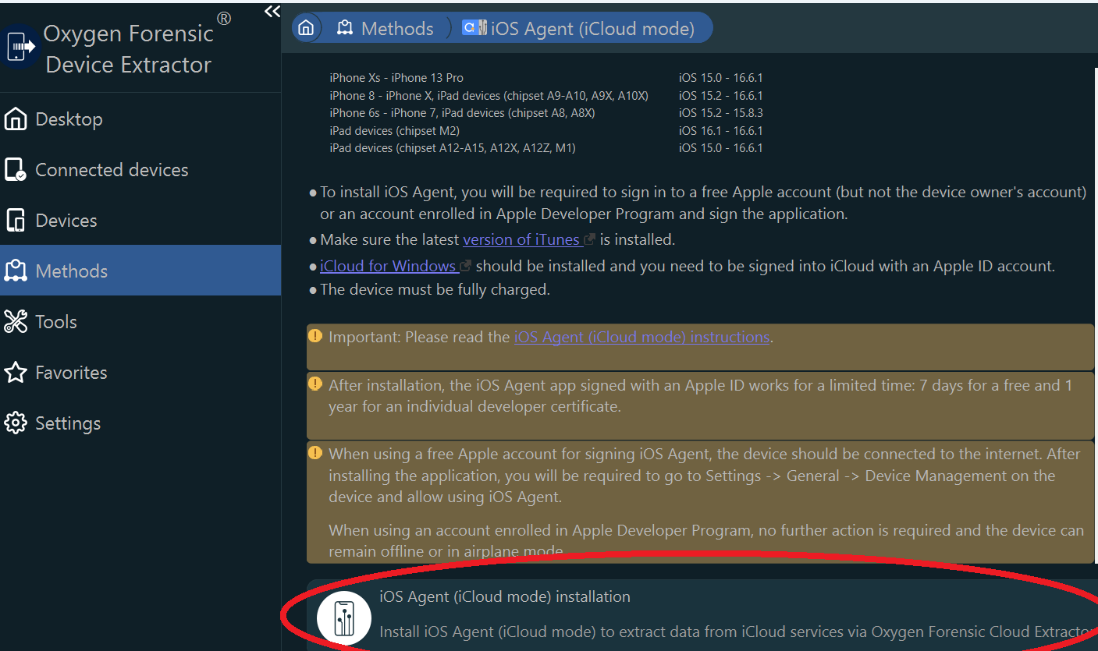The width and height of the screenshot is (1098, 651).
Task: Open the Favorites section
Action: click(x=140, y=372)
